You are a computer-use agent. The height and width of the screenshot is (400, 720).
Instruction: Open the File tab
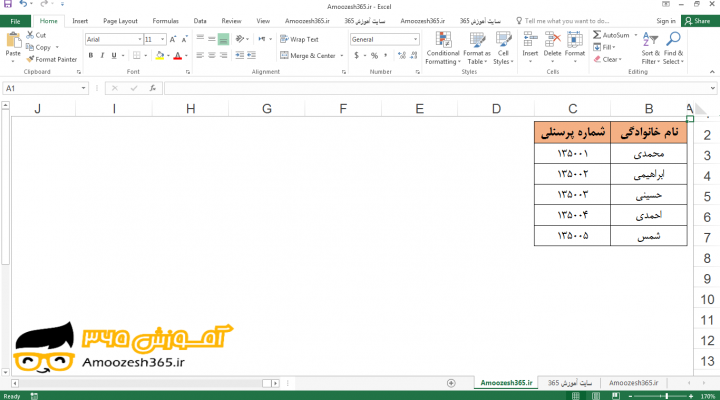tap(15, 21)
